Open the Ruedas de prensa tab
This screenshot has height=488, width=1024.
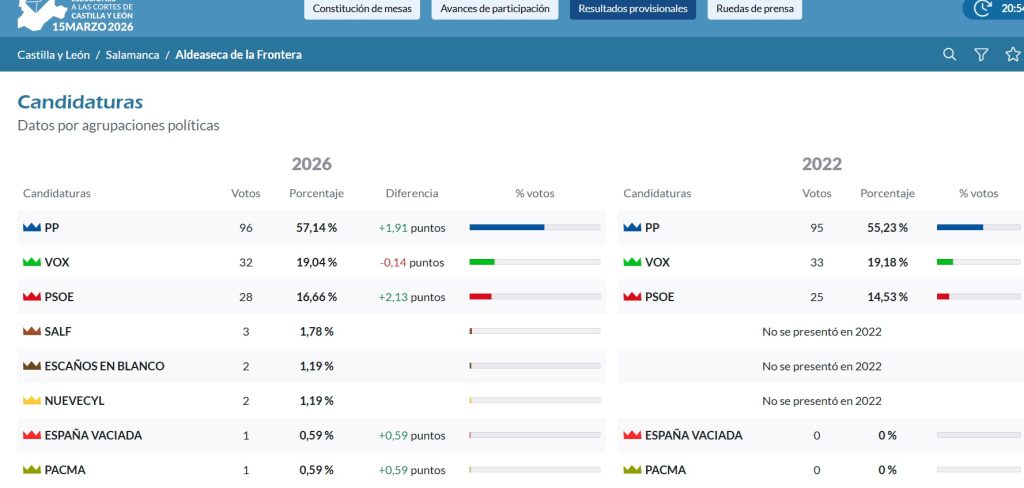click(755, 9)
